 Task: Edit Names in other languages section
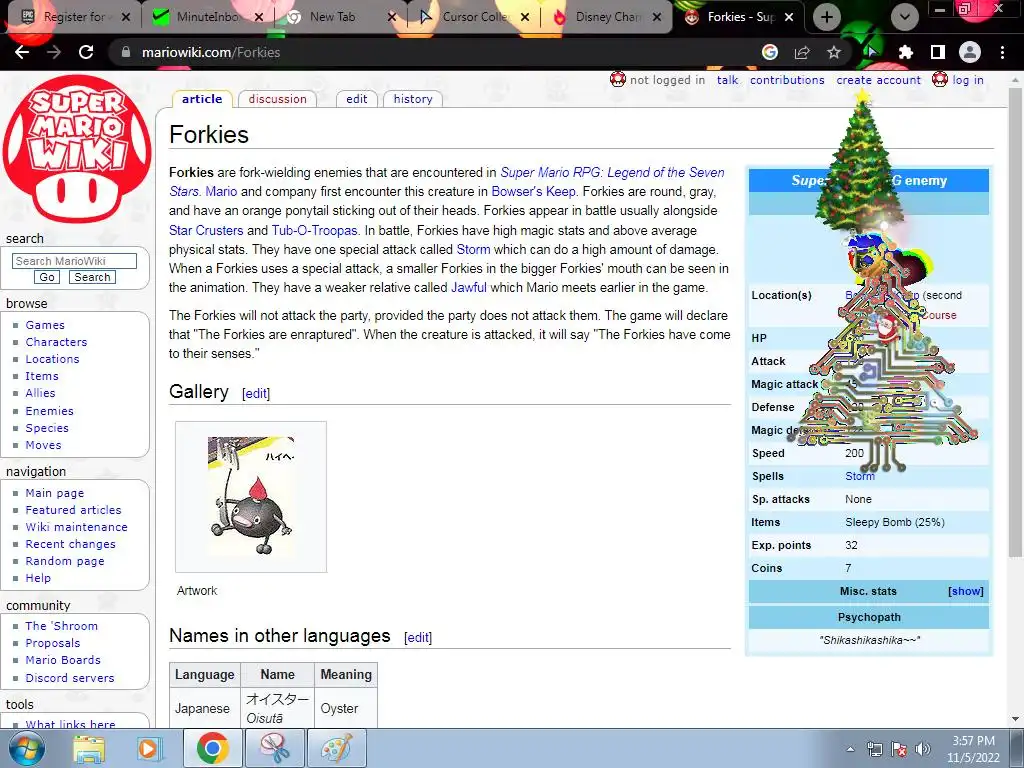[x=418, y=637]
